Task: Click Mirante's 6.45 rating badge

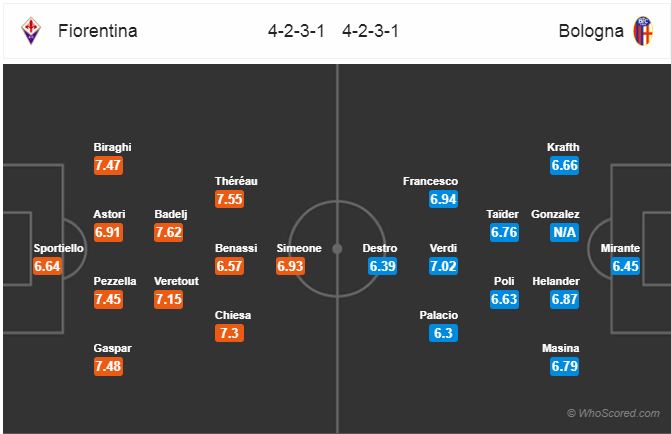Action: 625,266
